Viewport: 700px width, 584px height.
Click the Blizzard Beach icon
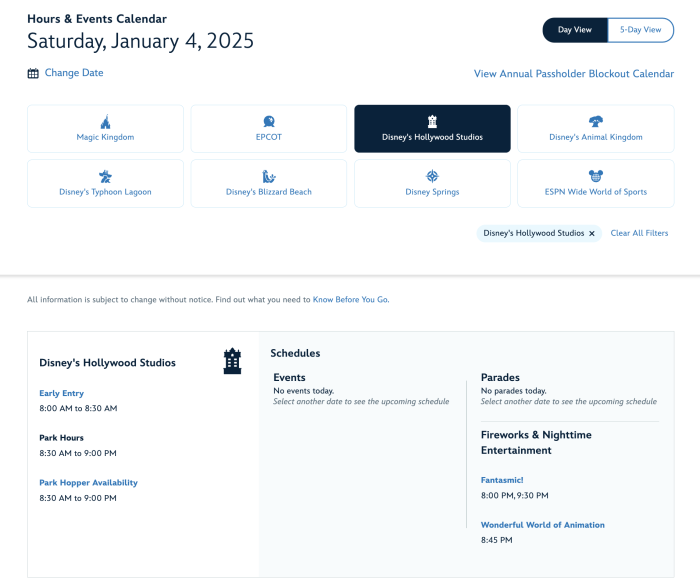[269, 176]
